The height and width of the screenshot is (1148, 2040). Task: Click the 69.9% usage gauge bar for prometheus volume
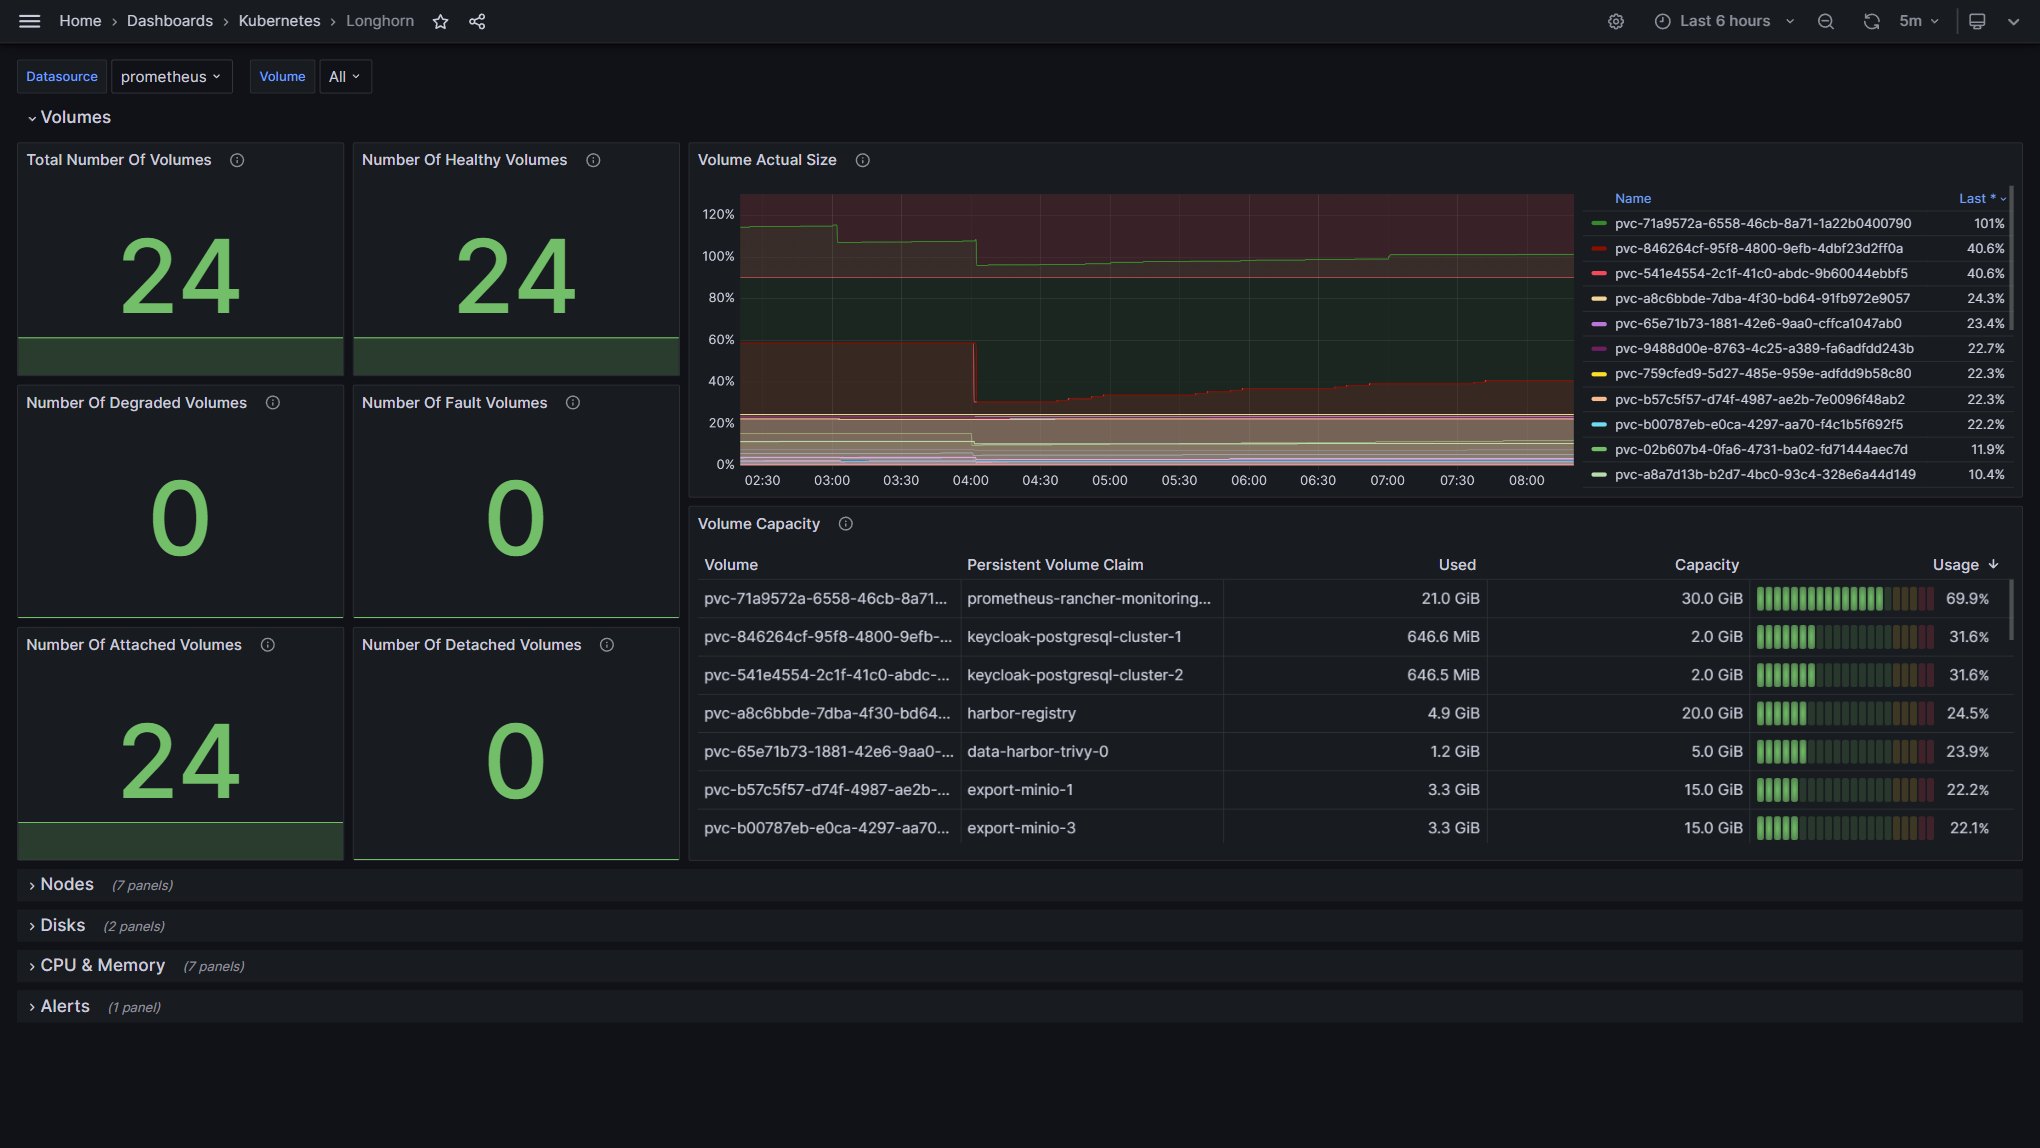[1844, 599]
